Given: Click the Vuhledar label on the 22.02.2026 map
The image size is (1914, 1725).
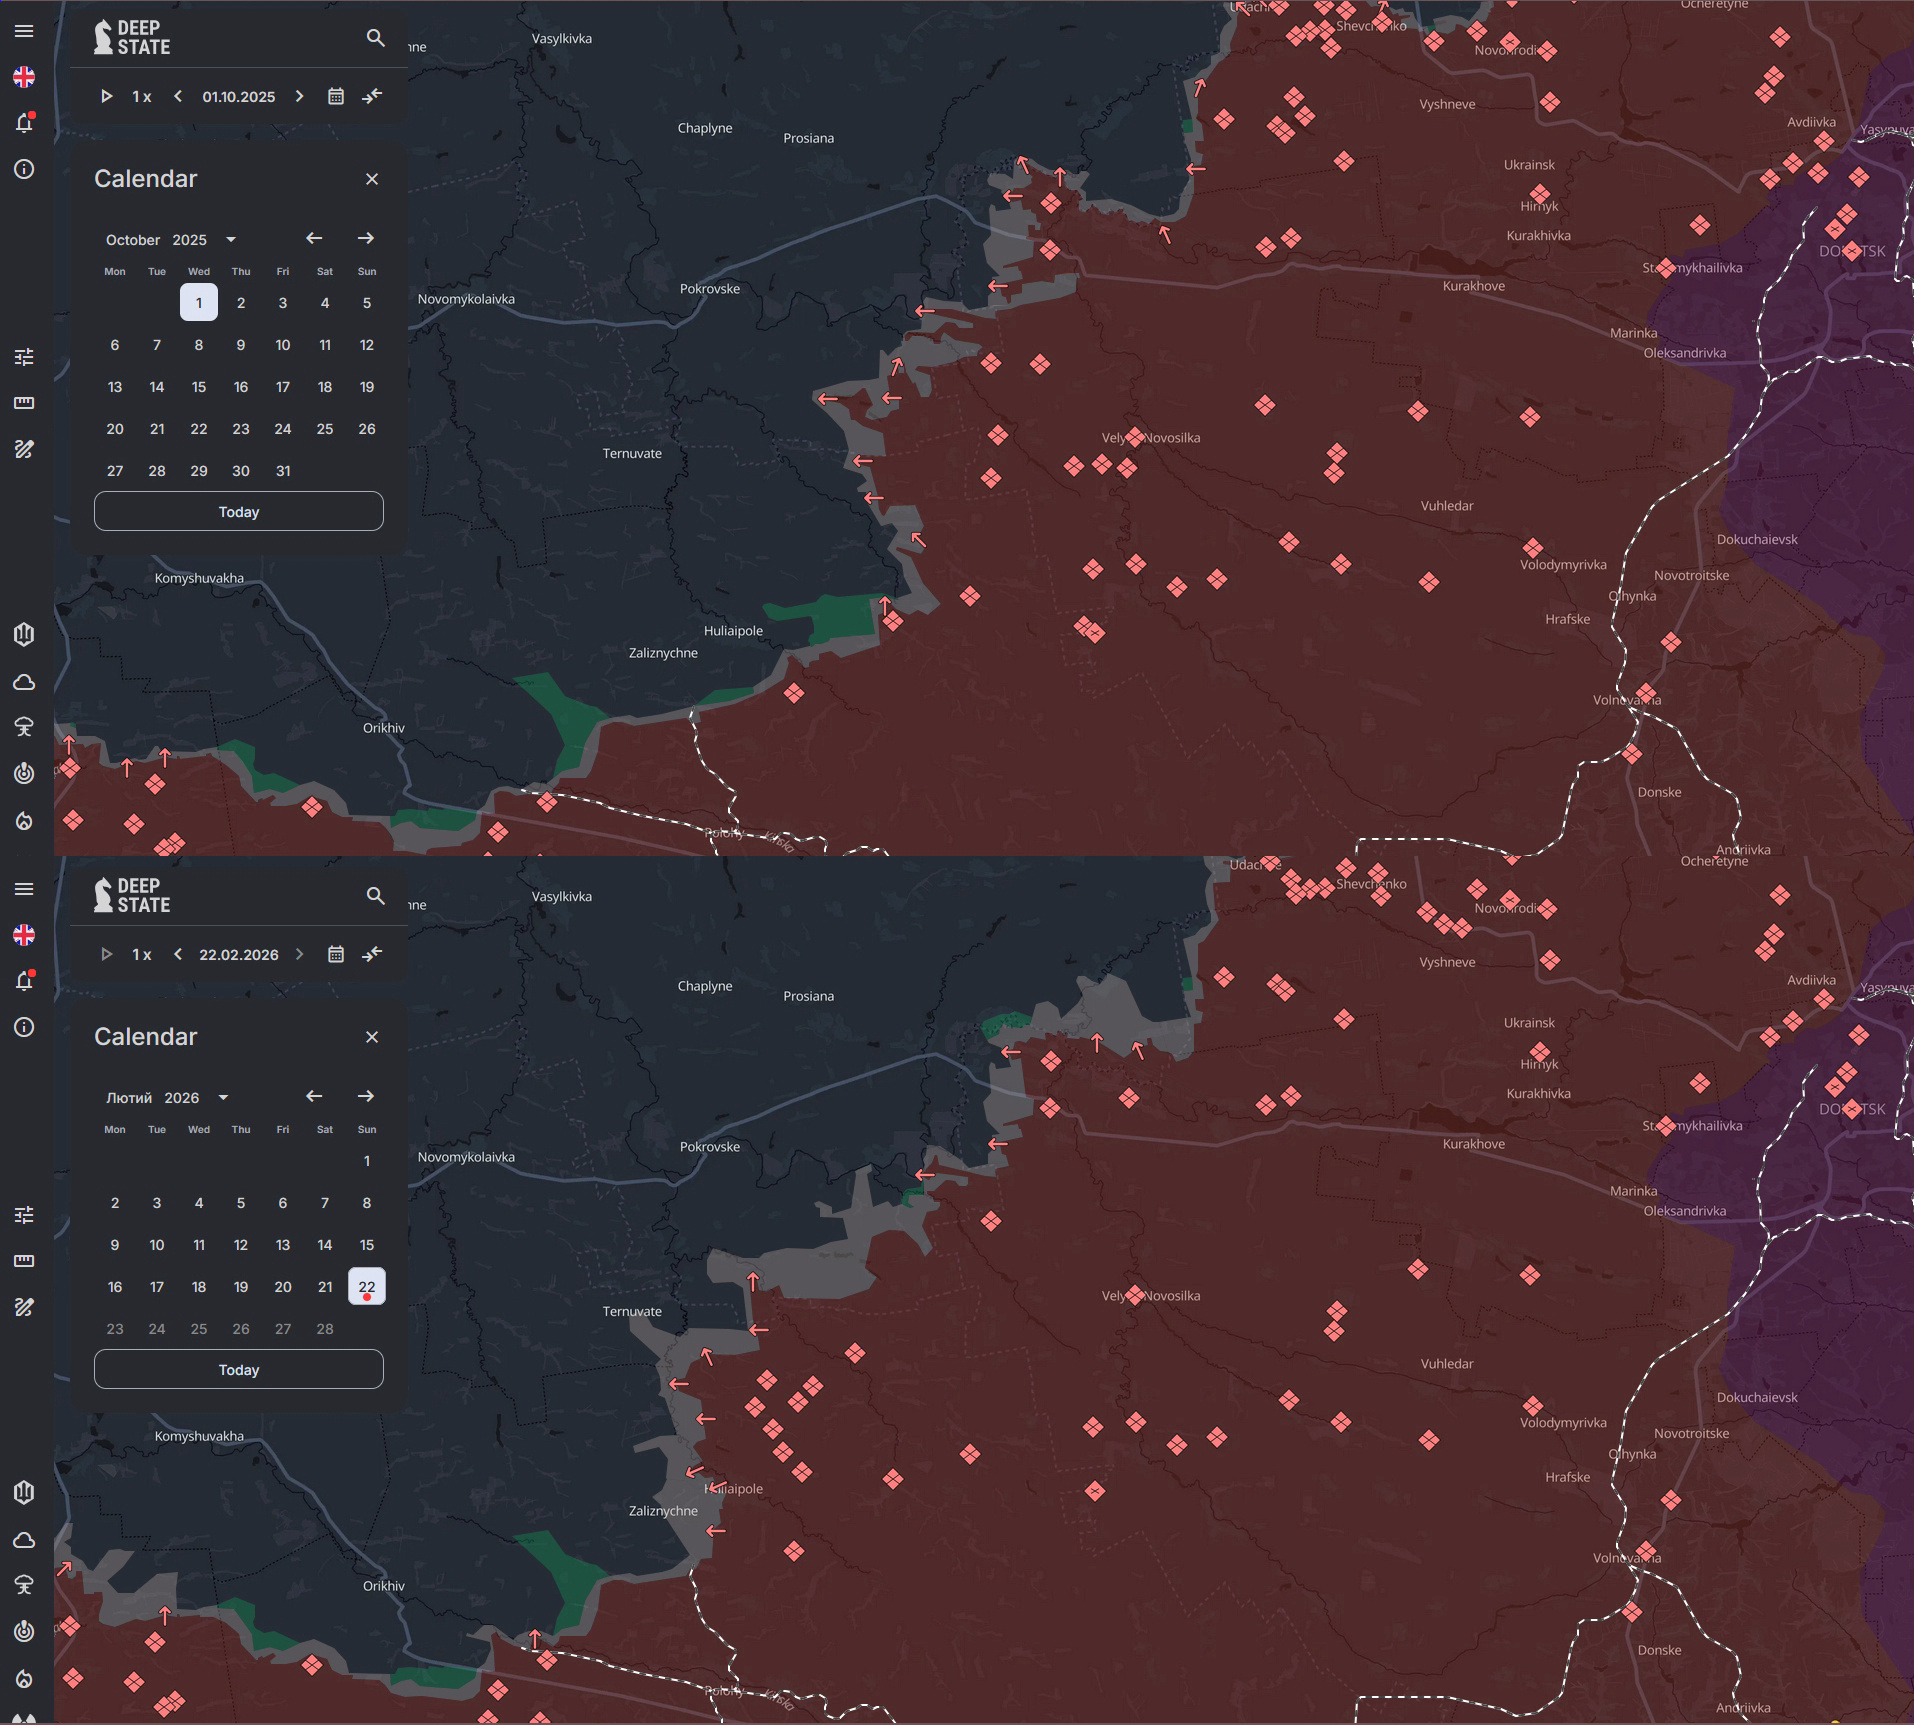Looking at the screenshot, I should tap(1447, 1364).
